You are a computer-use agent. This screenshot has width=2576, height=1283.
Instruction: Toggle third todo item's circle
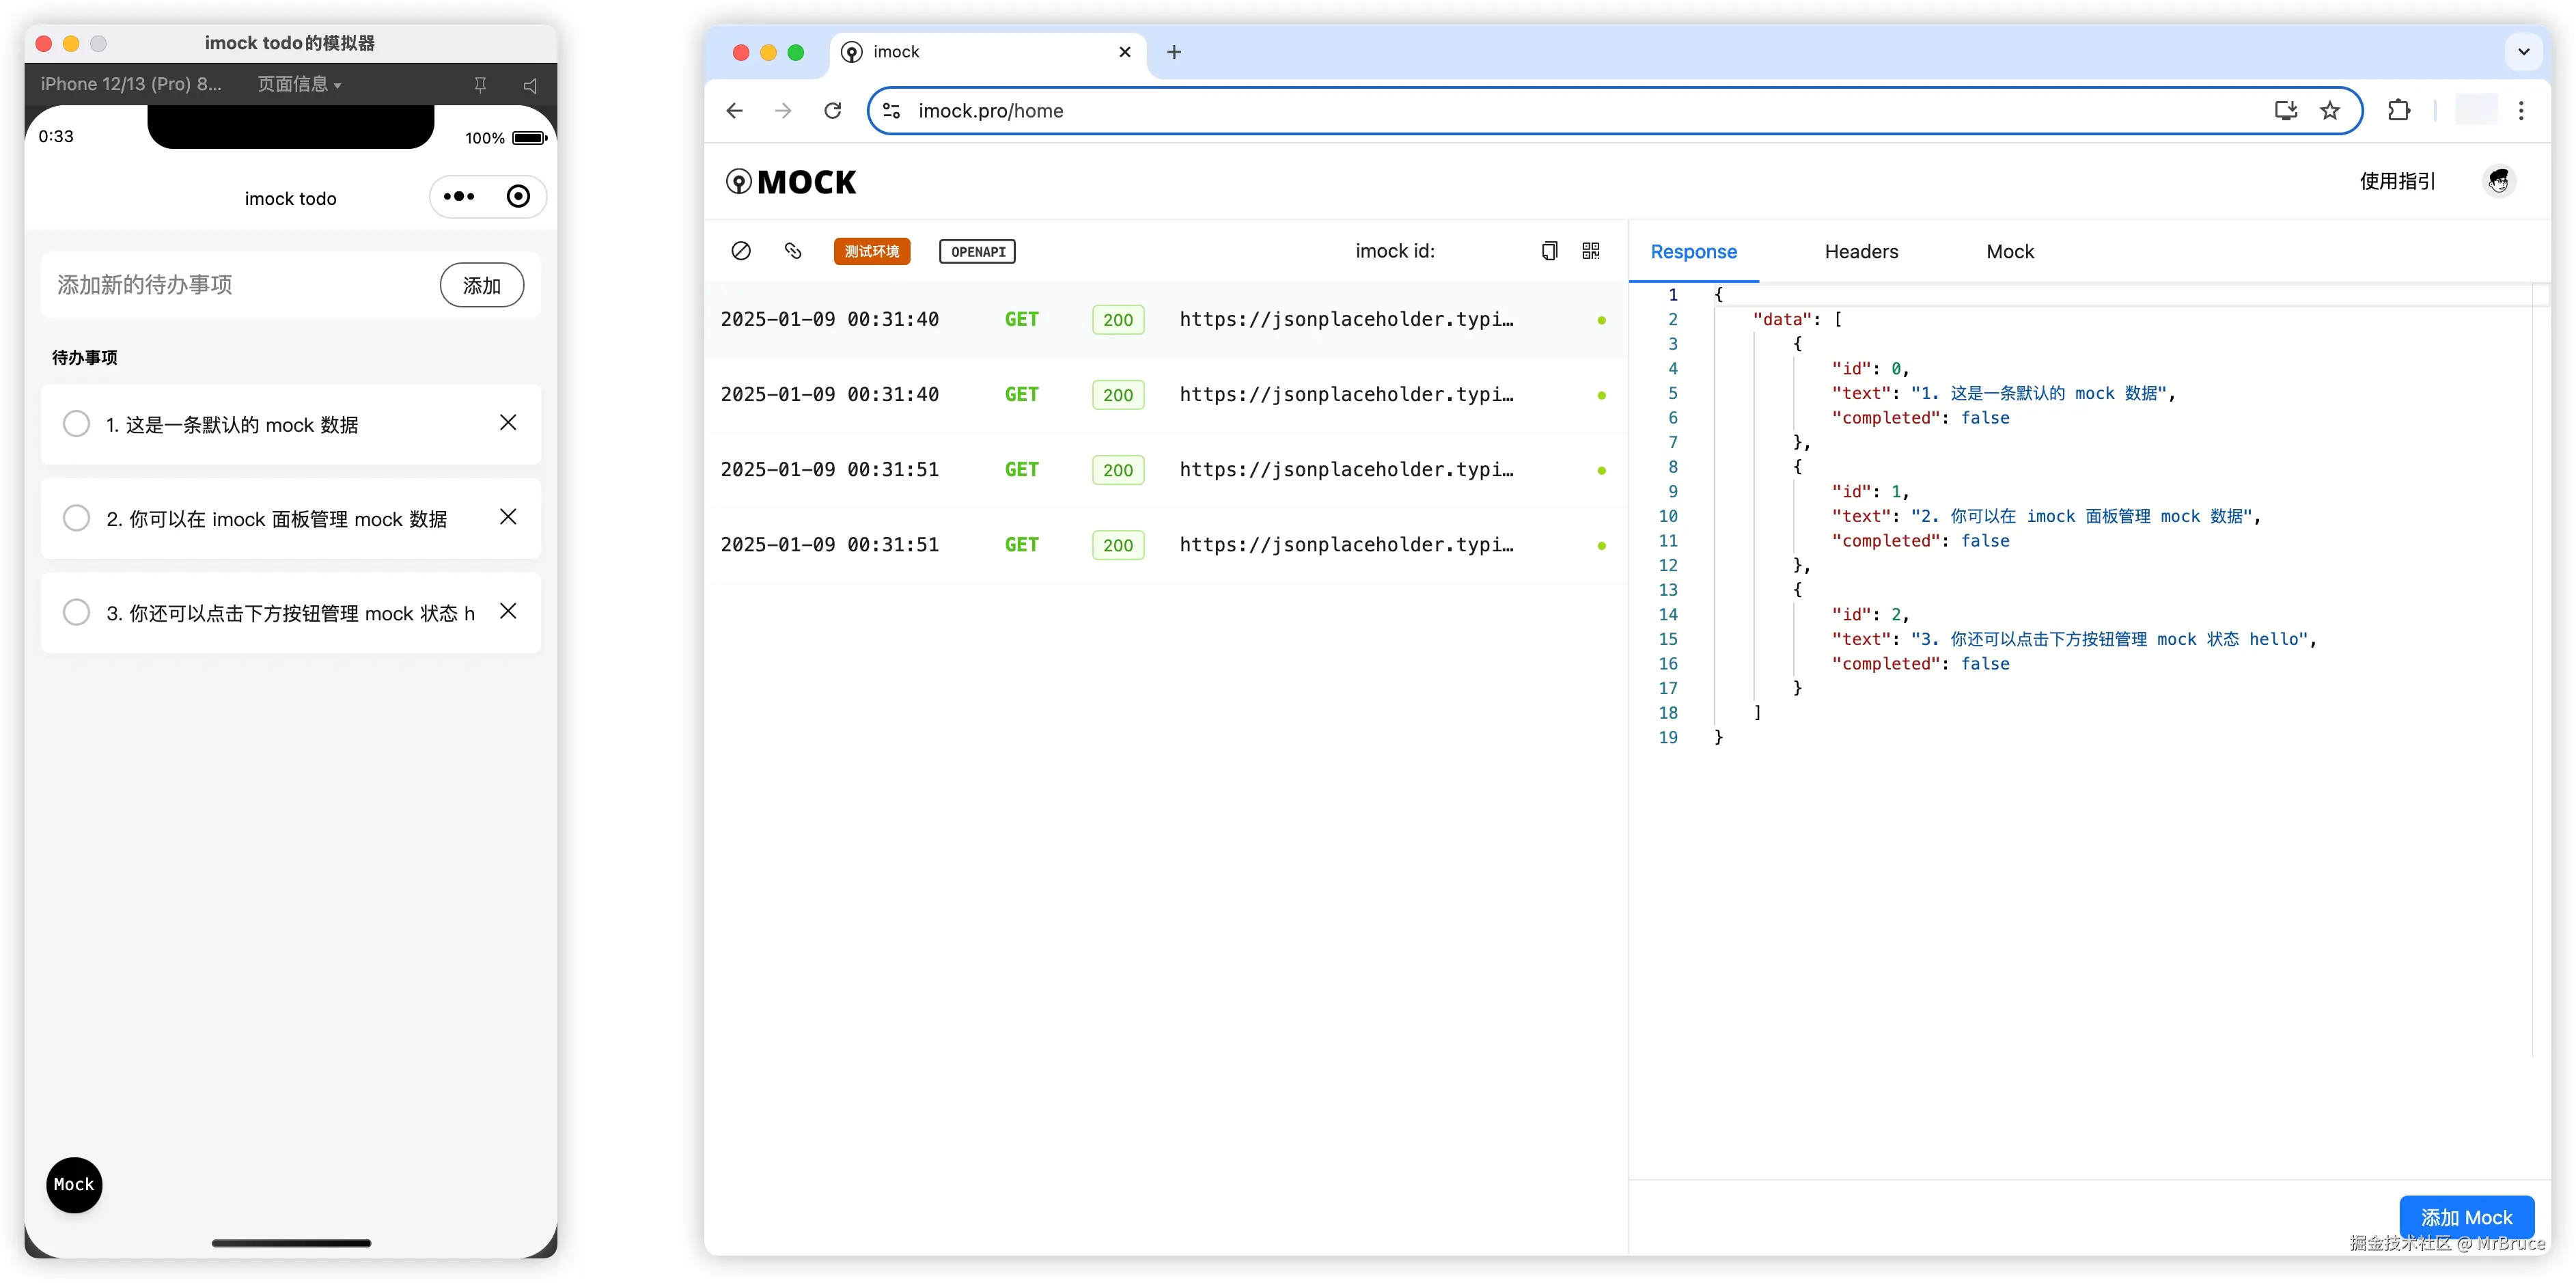(x=76, y=612)
